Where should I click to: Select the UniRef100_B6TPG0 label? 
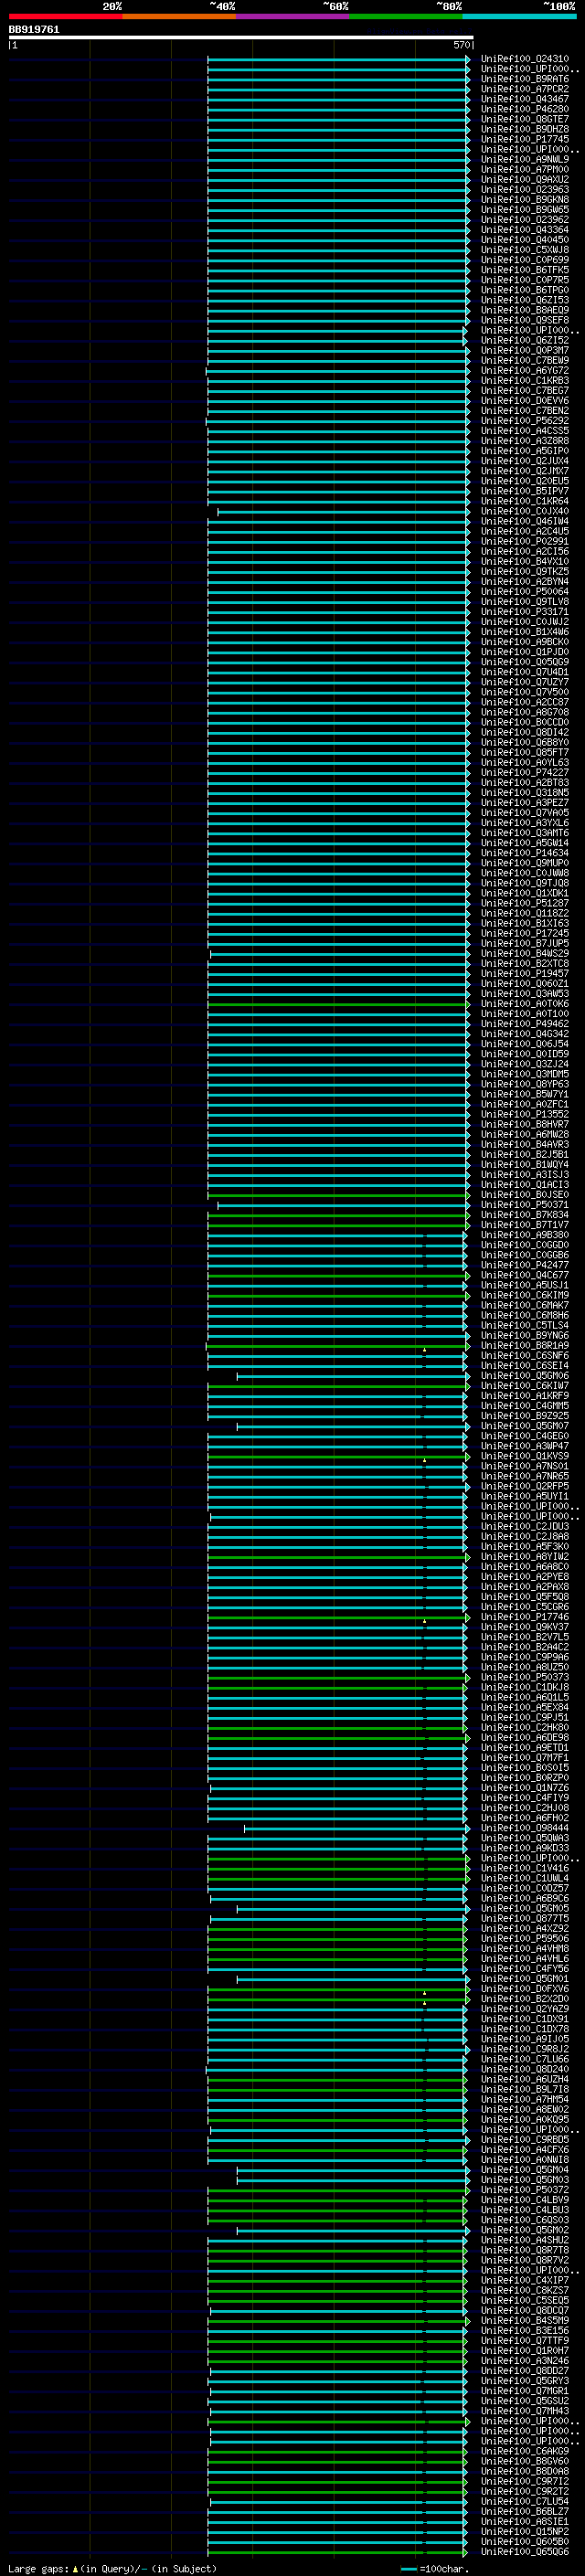click(x=525, y=290)
